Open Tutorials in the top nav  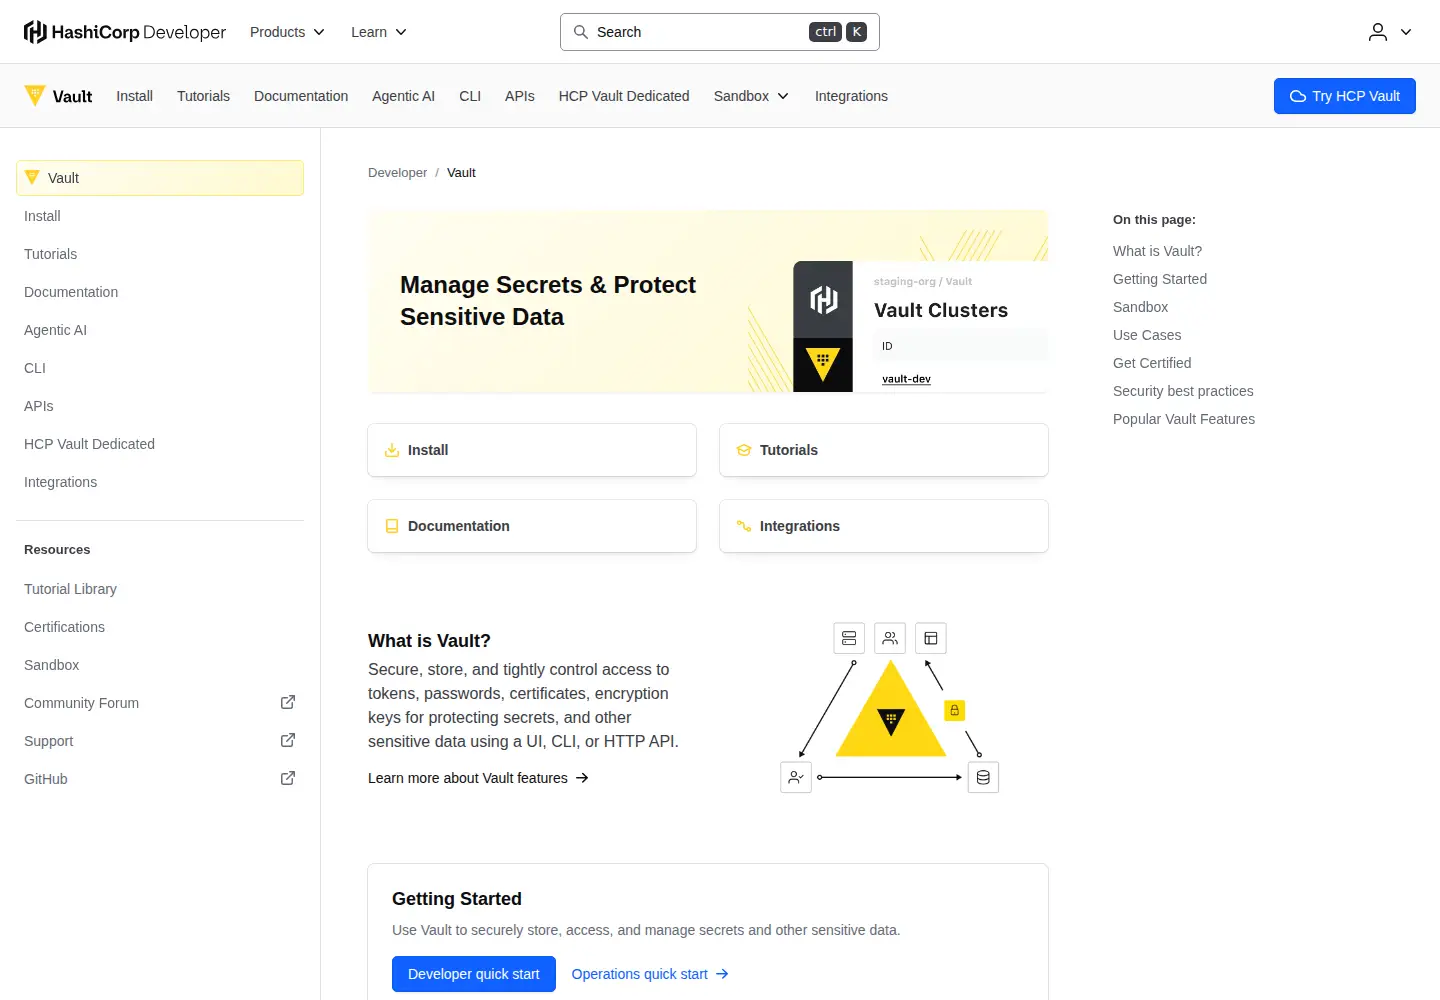click(203, 96)
